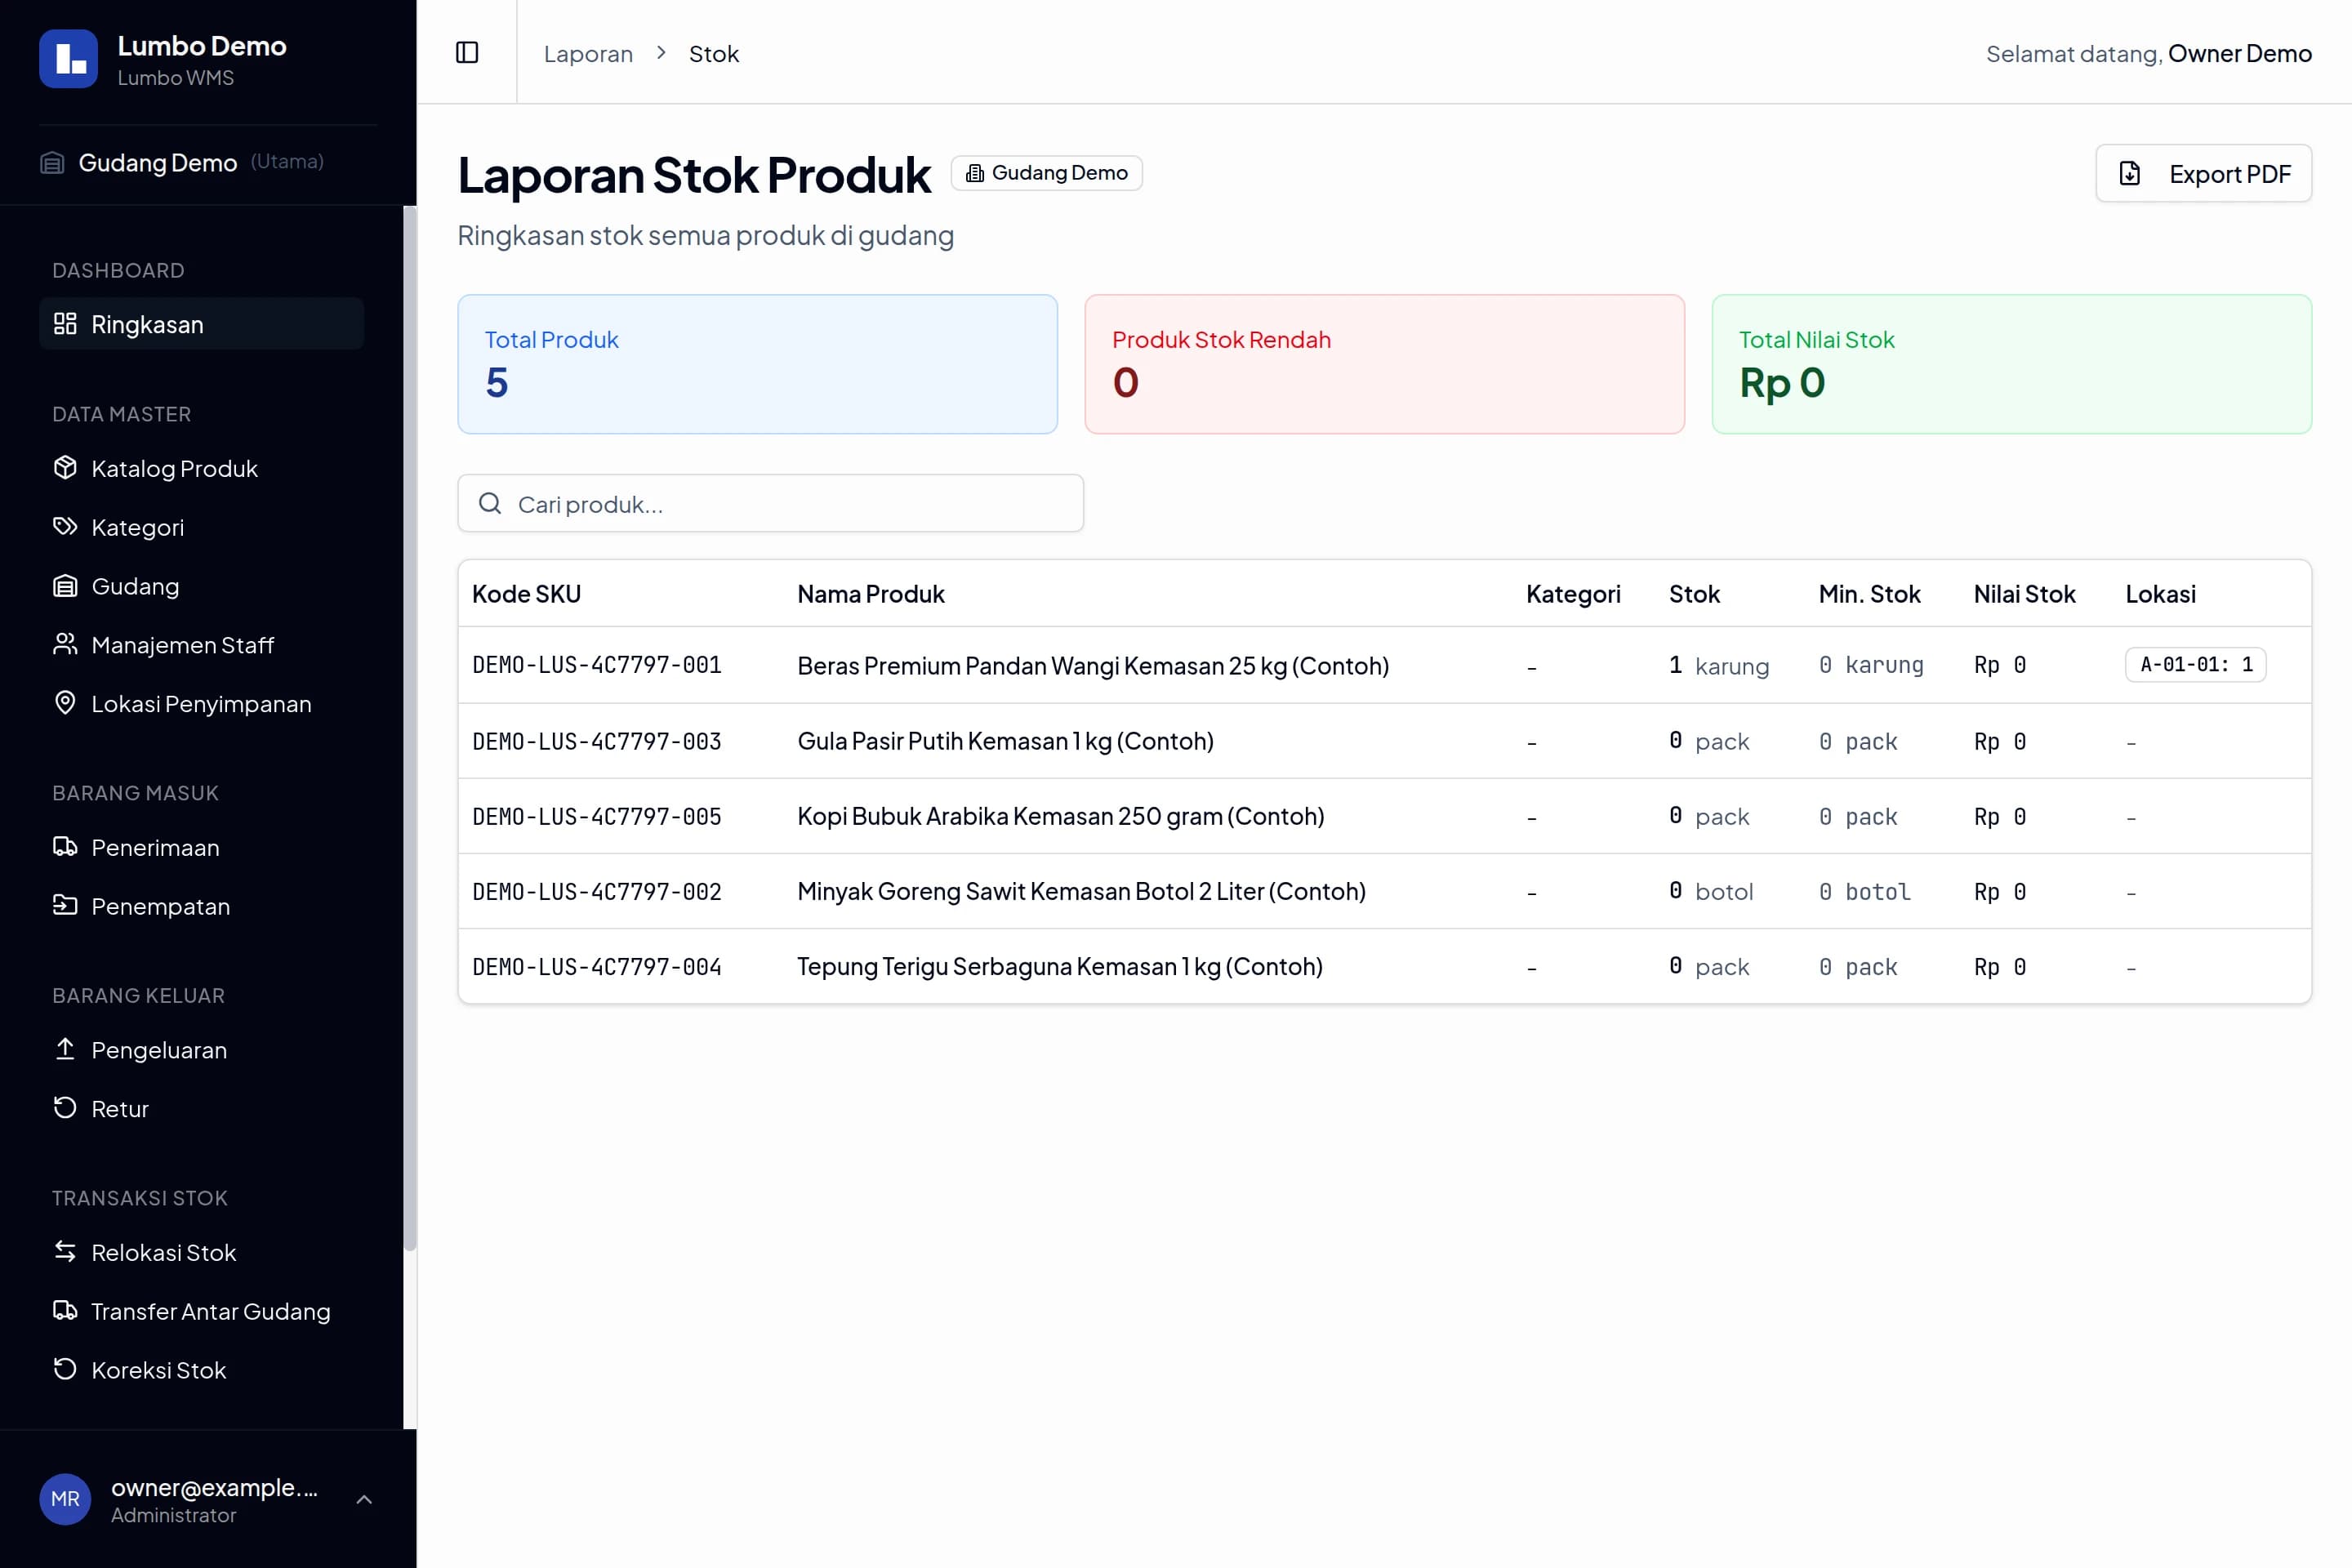Click the Transfer Antar Gudang truck icon
Image resolution: width=2352 pixels, height=1568 pixels.
pos(65,1310)
